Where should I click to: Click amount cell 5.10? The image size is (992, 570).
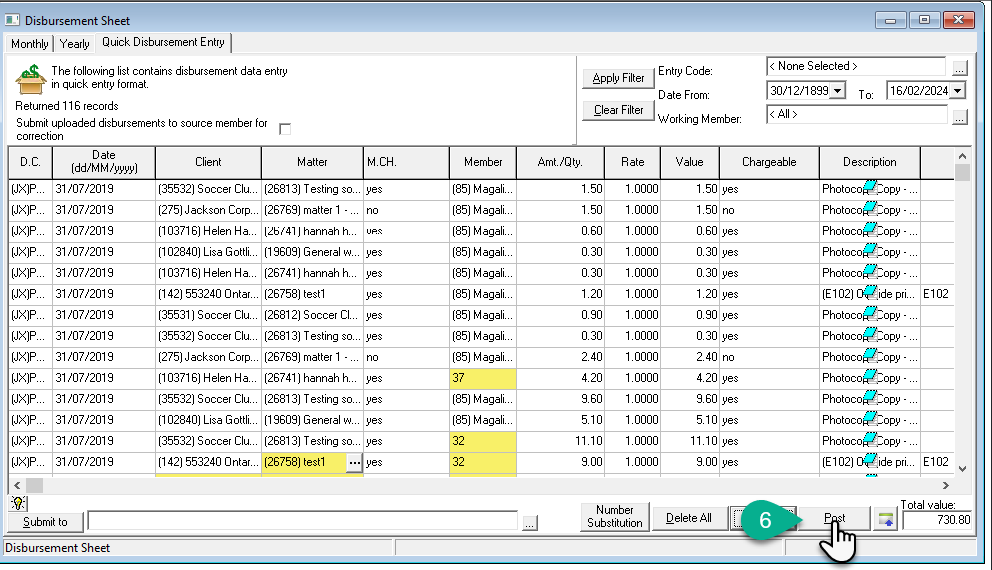tap(561, 420)
